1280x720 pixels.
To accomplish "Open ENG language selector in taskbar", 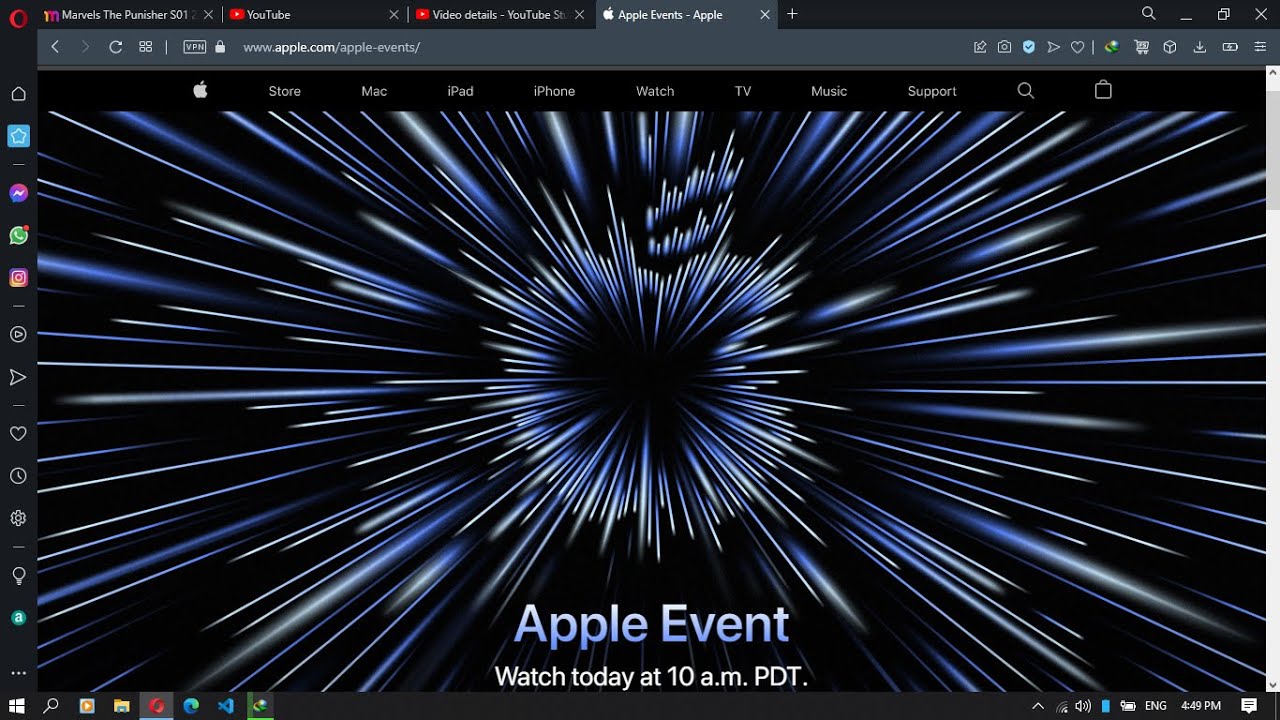I will [1156, 706].
